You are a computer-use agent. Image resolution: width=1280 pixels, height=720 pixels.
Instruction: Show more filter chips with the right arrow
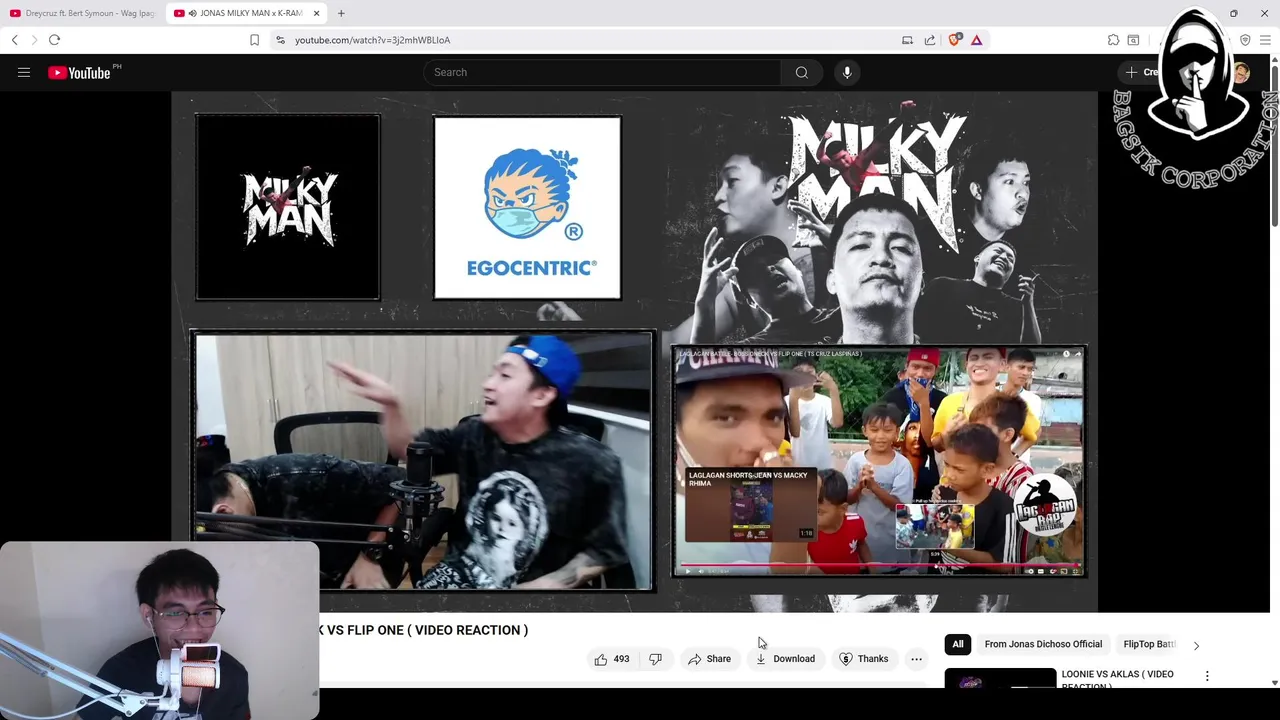1196,645
